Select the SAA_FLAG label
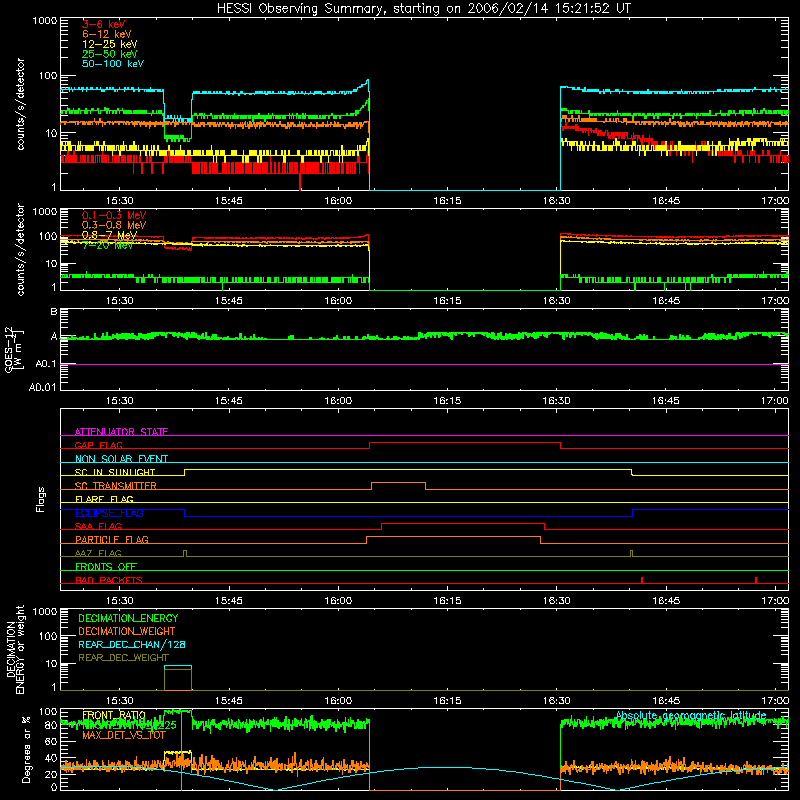 (x=98, y=526)
